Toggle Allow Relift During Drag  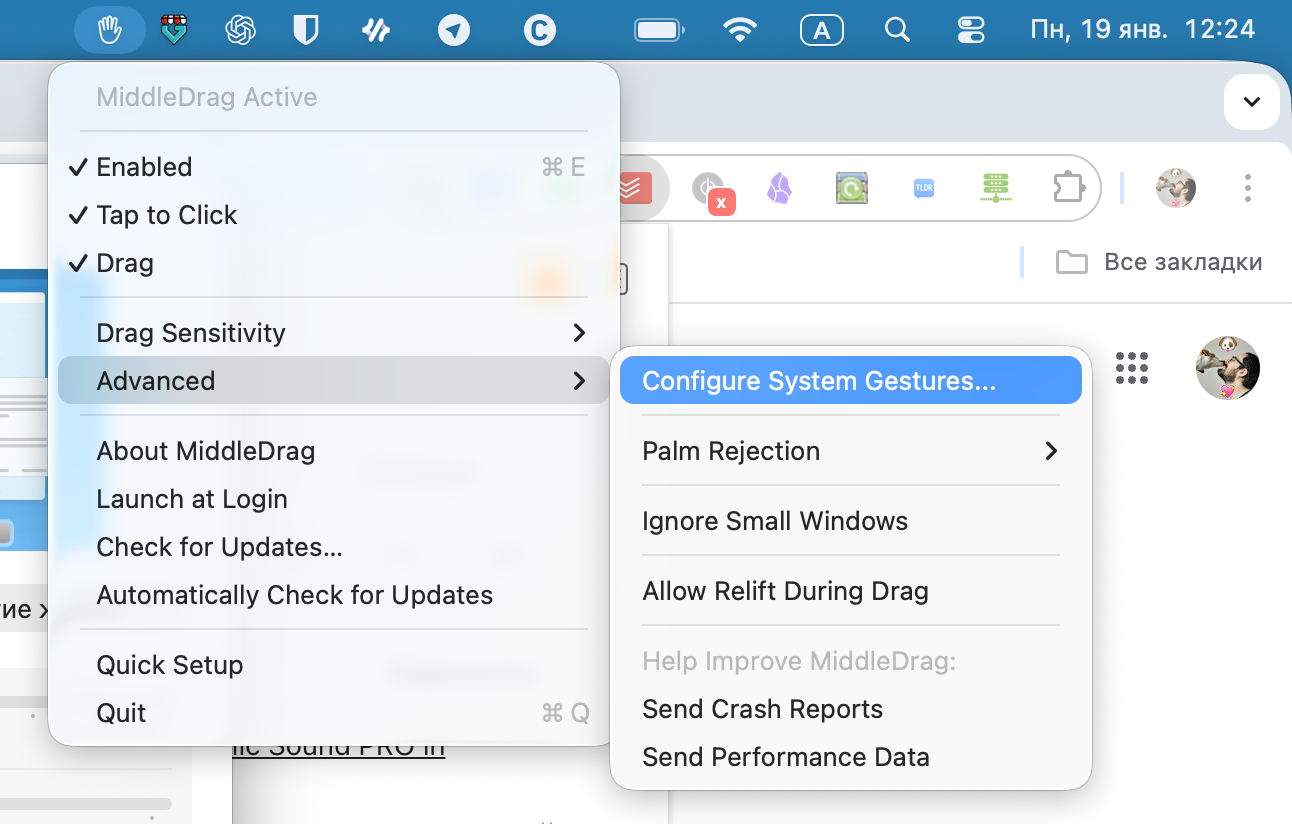point(851,591)
